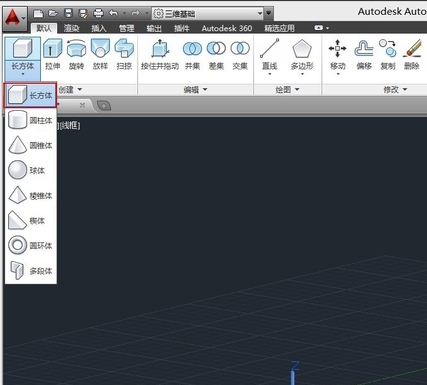The height and width of the screenshot is (385, 427).
Task: Choose 圆柱体 cylinder from the list
Action: (30, 120)
